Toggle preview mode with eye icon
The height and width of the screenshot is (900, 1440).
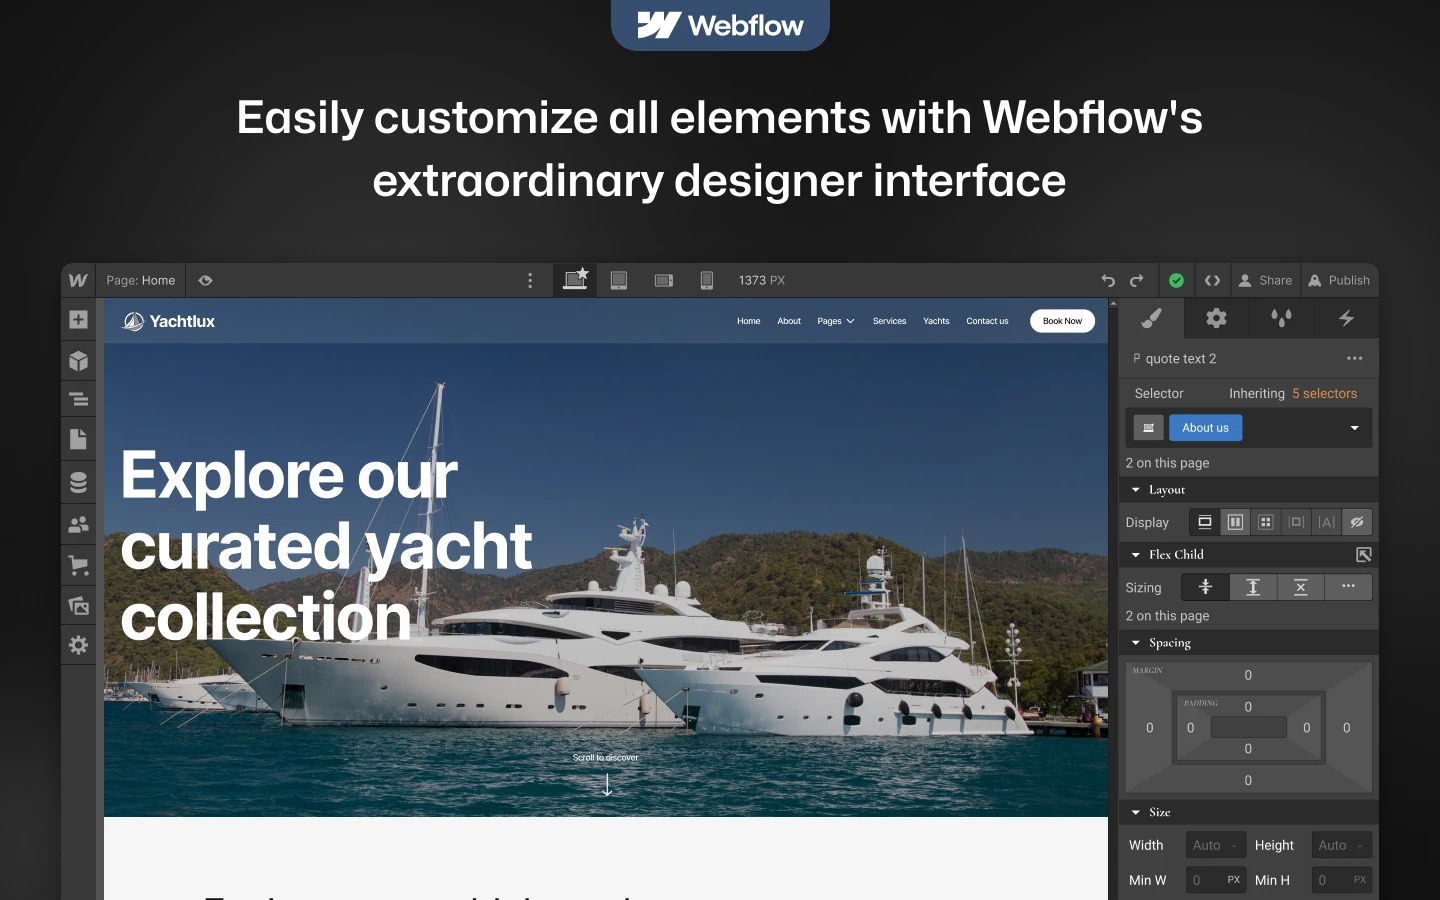(x=206, y=281)
